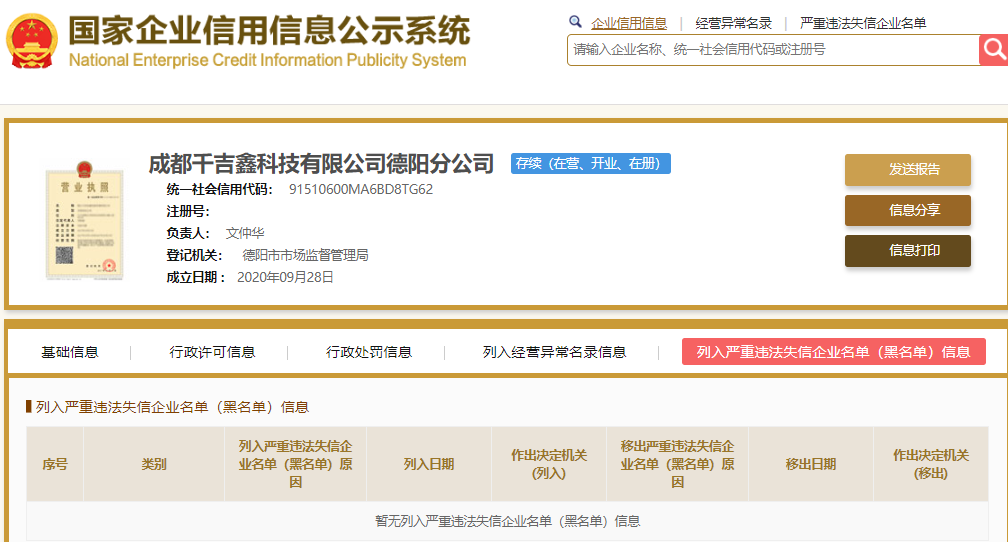Click the 列入日期 column header
1008x542 pixels.
pyautogui.click(x=429, y=464)
